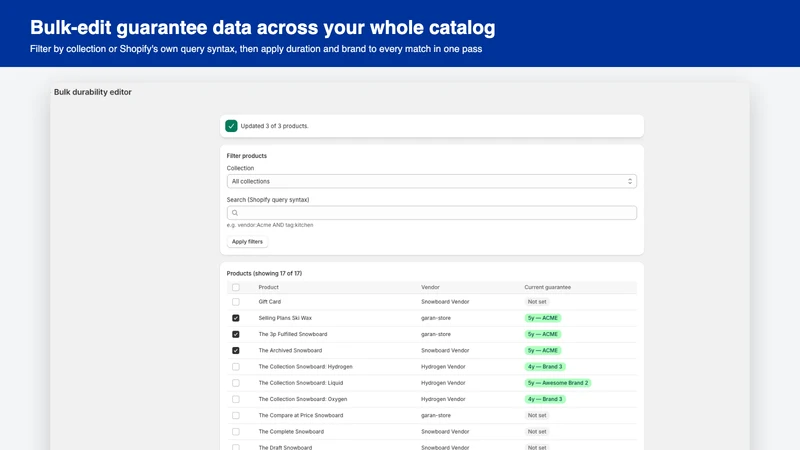Click the Apply filters button
Viewport: 800px width, 450px height.
click(247, 242)
